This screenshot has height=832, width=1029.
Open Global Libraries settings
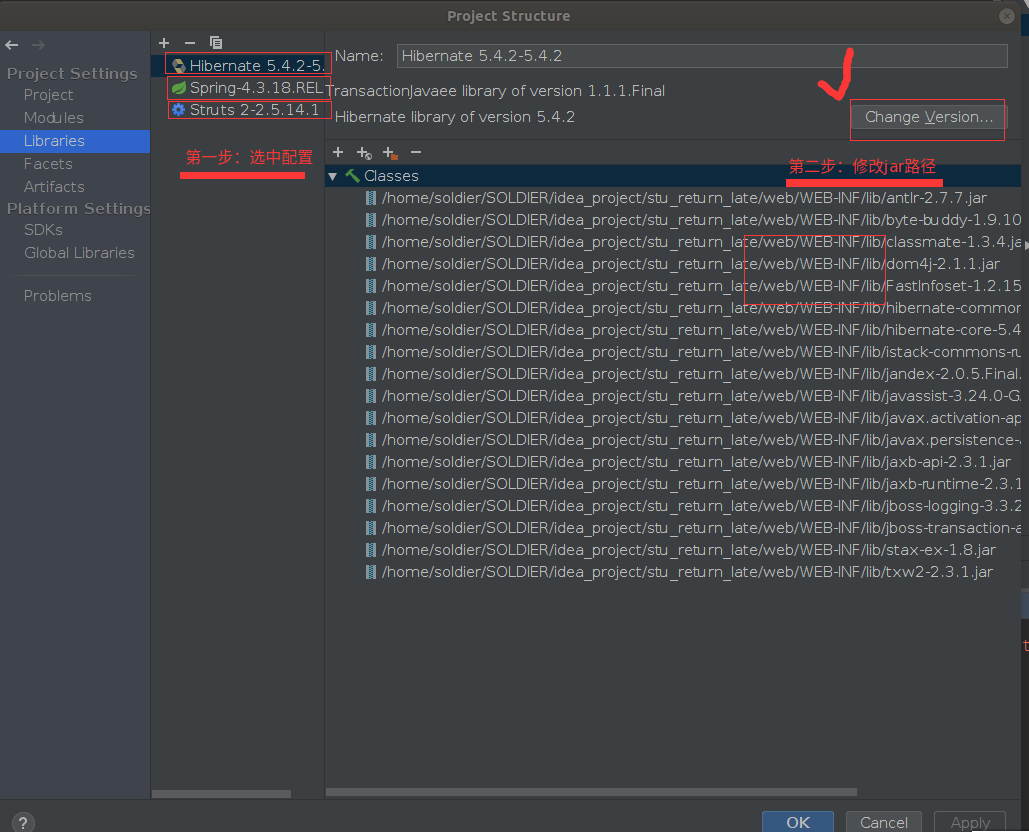79,253
